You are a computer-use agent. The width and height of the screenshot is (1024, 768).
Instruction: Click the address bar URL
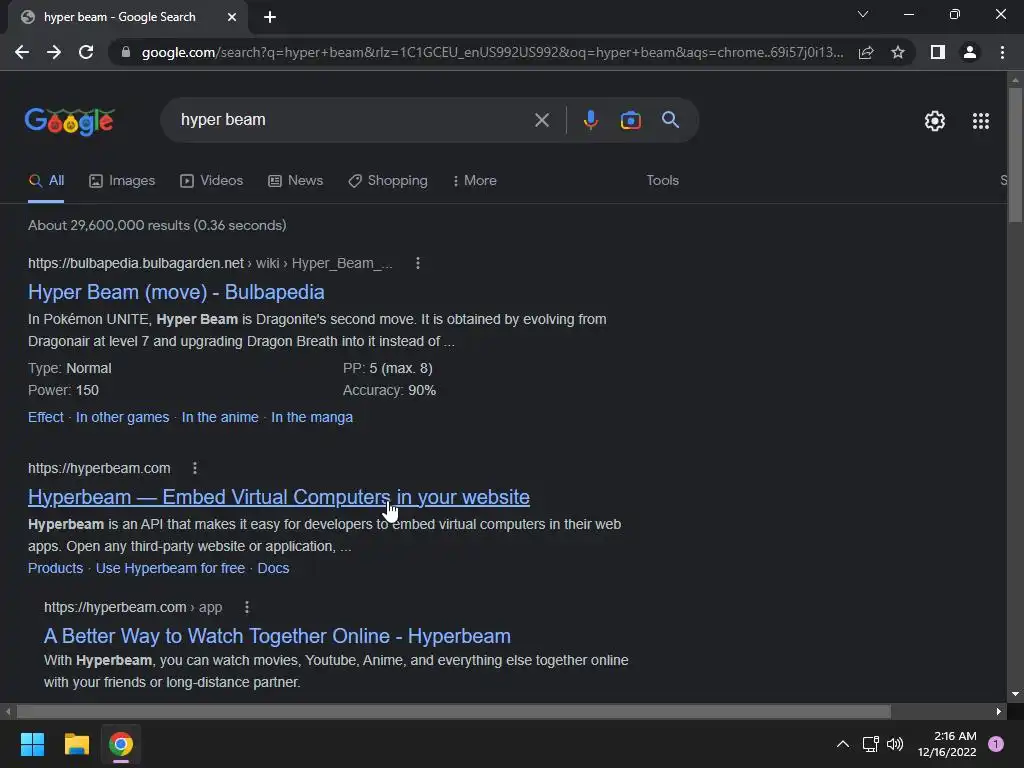tap(492, 52)
